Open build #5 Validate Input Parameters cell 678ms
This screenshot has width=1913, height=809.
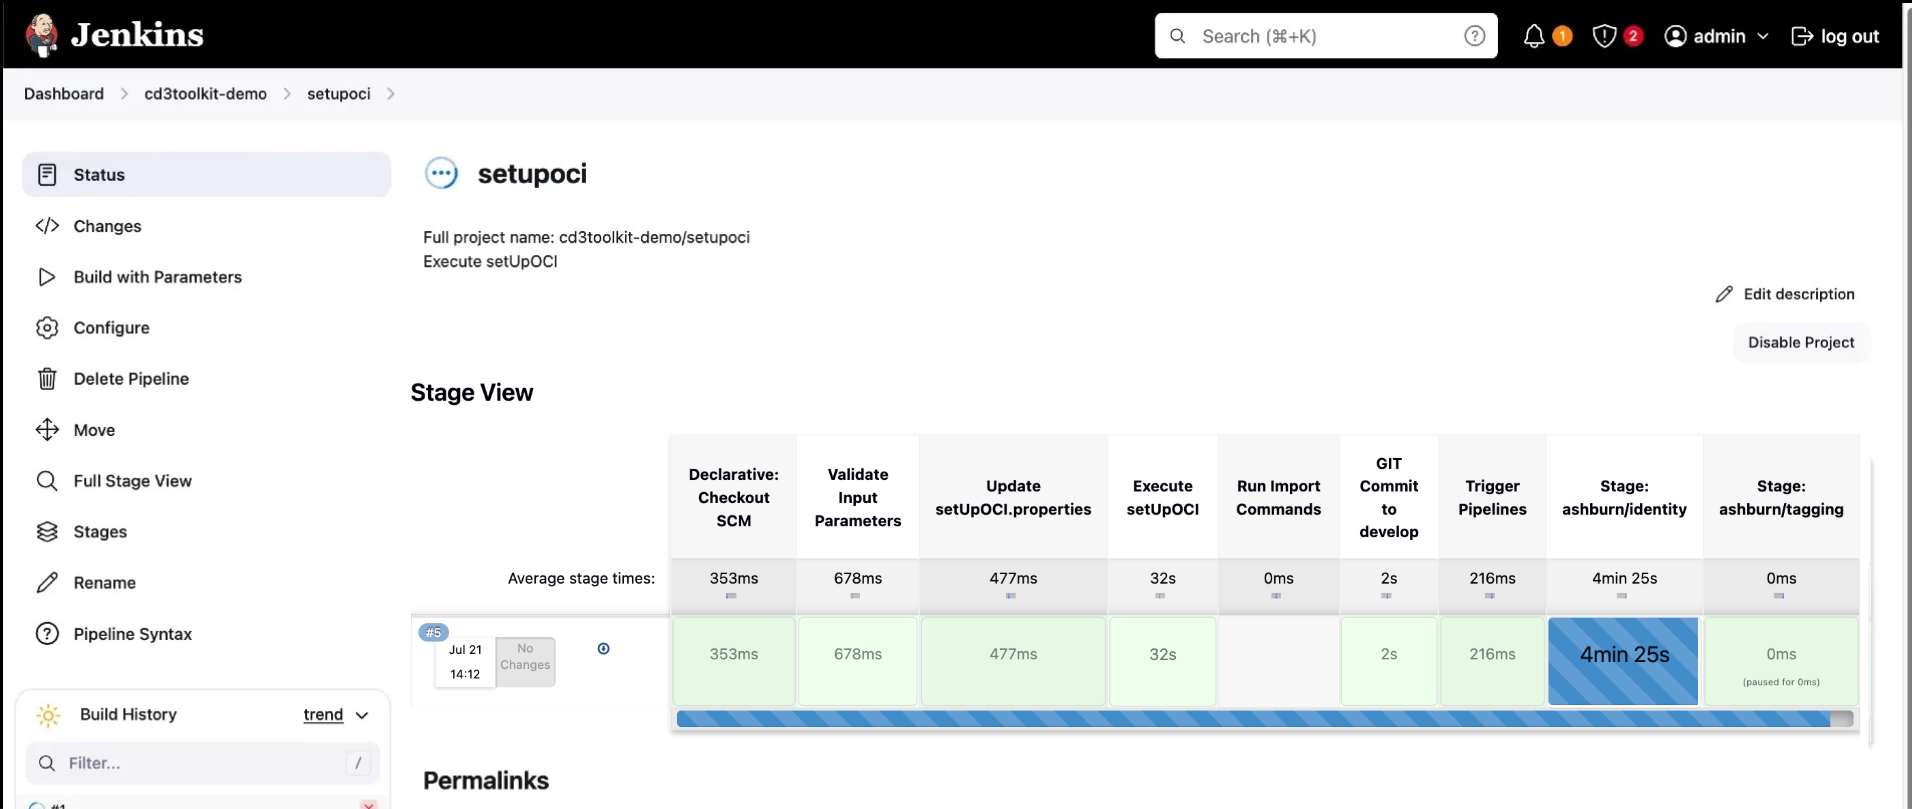(858, 661)
